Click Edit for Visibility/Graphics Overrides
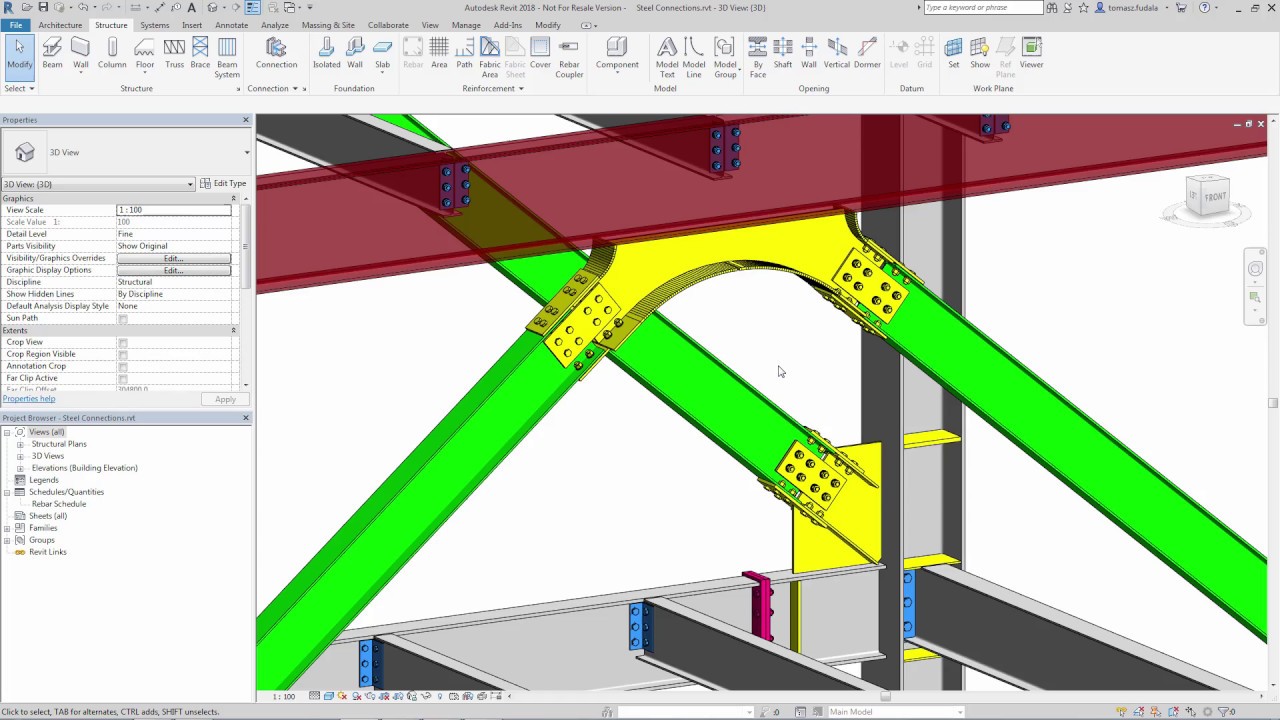1280x720 pixels. pos(172,258)
